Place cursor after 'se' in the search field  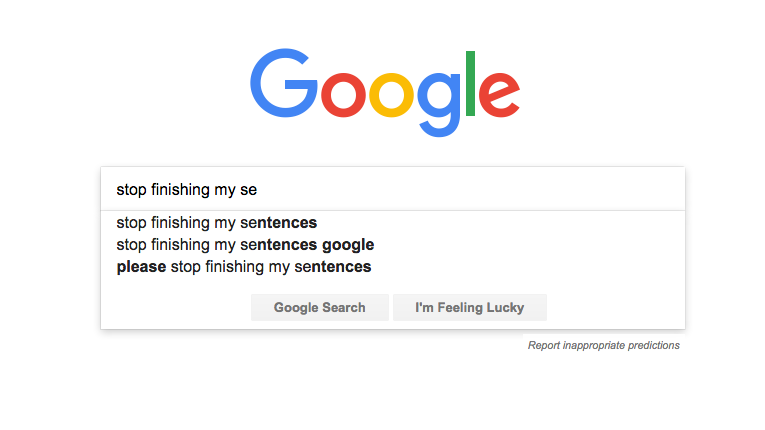click(258, 189)
